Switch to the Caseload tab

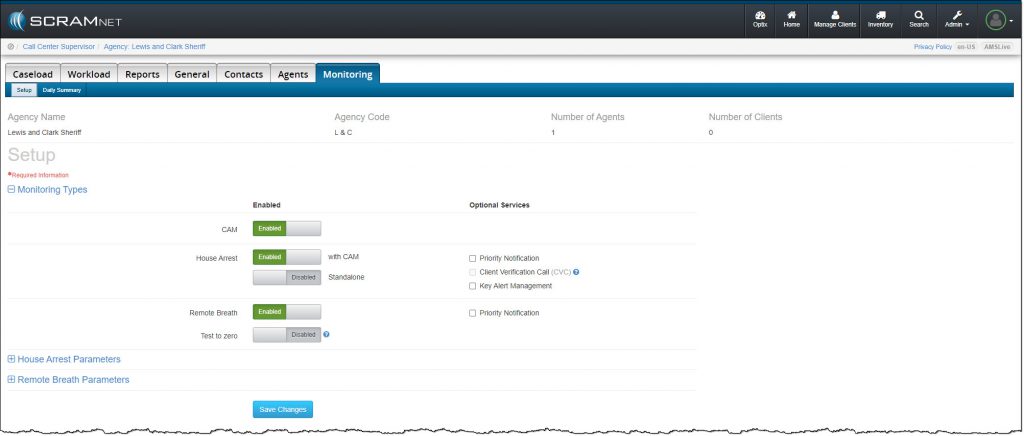point(32,74)
